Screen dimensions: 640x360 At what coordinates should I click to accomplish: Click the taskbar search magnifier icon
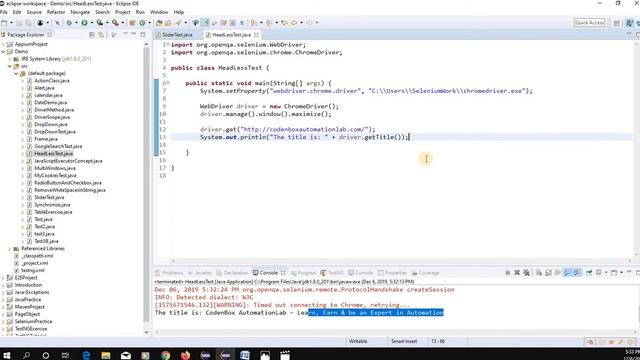(x=26, y=355)
